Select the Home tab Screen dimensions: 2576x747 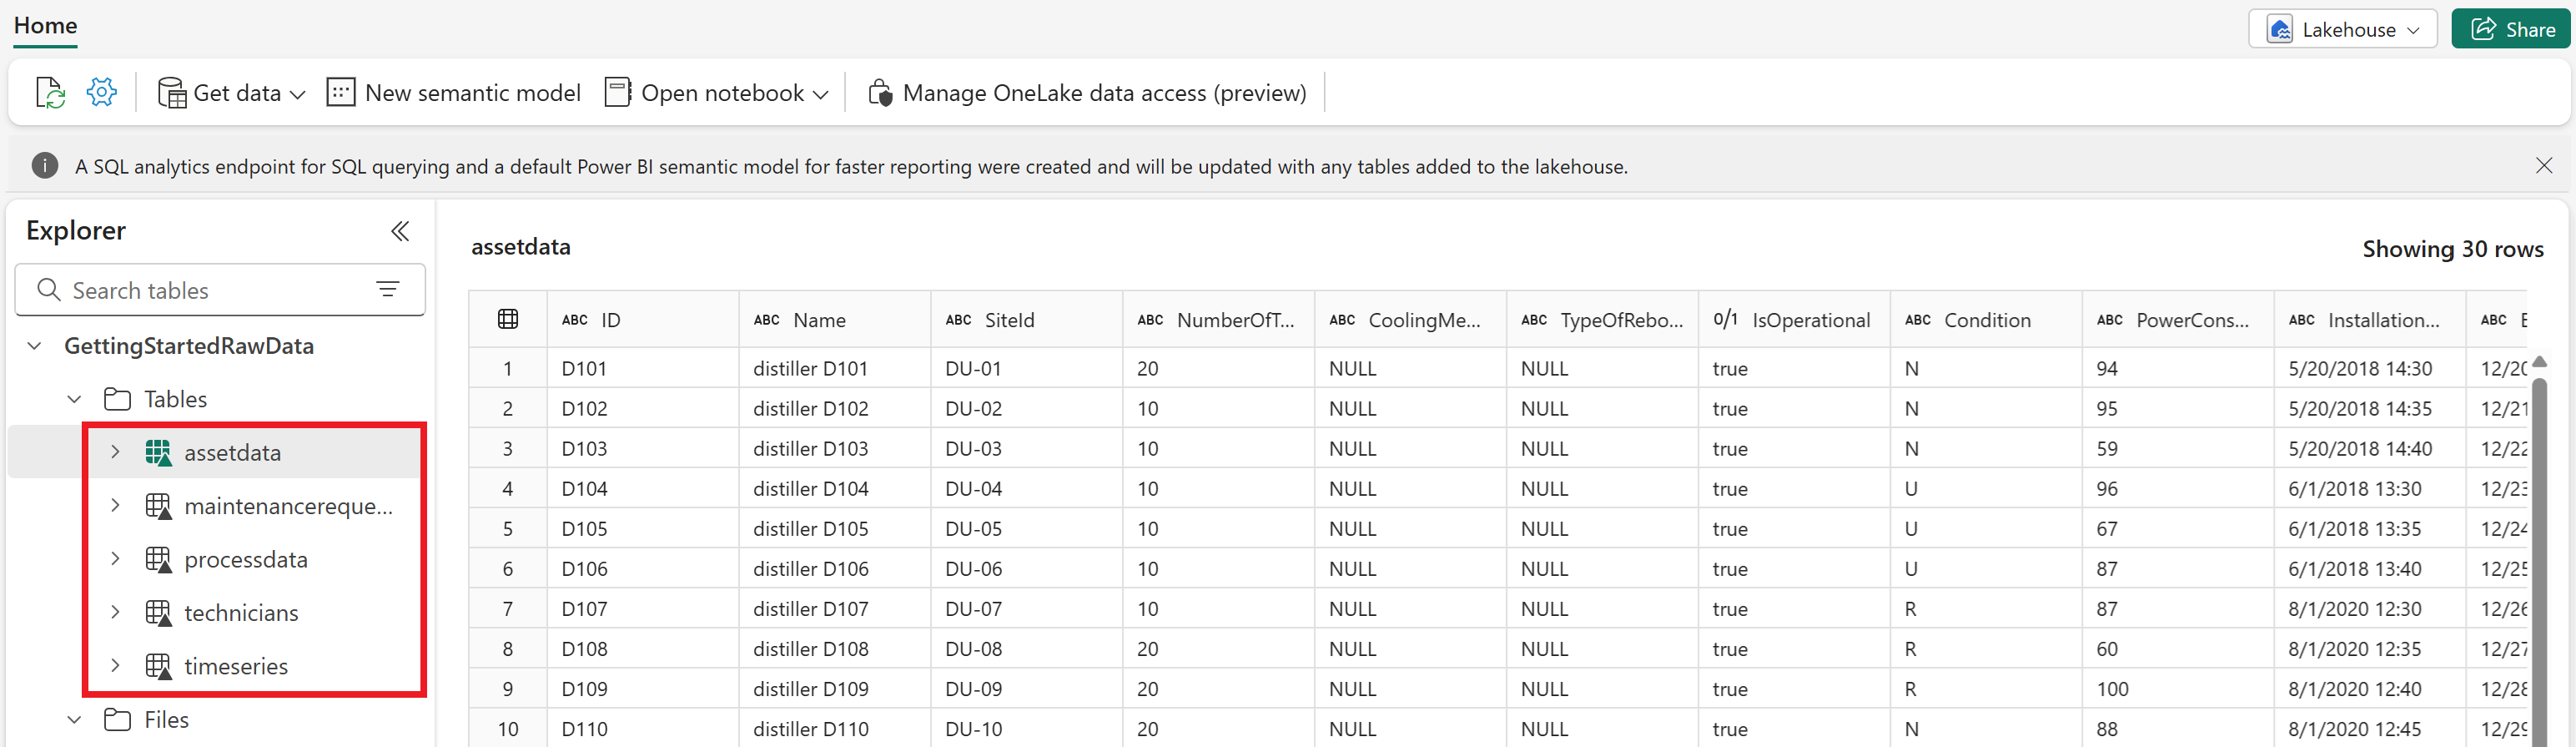point(45,26)
